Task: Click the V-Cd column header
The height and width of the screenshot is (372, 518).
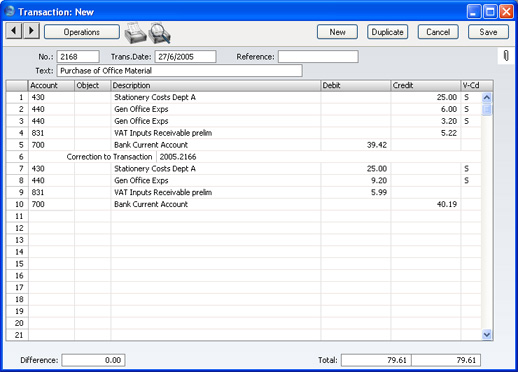Action: tap(477, 86)
